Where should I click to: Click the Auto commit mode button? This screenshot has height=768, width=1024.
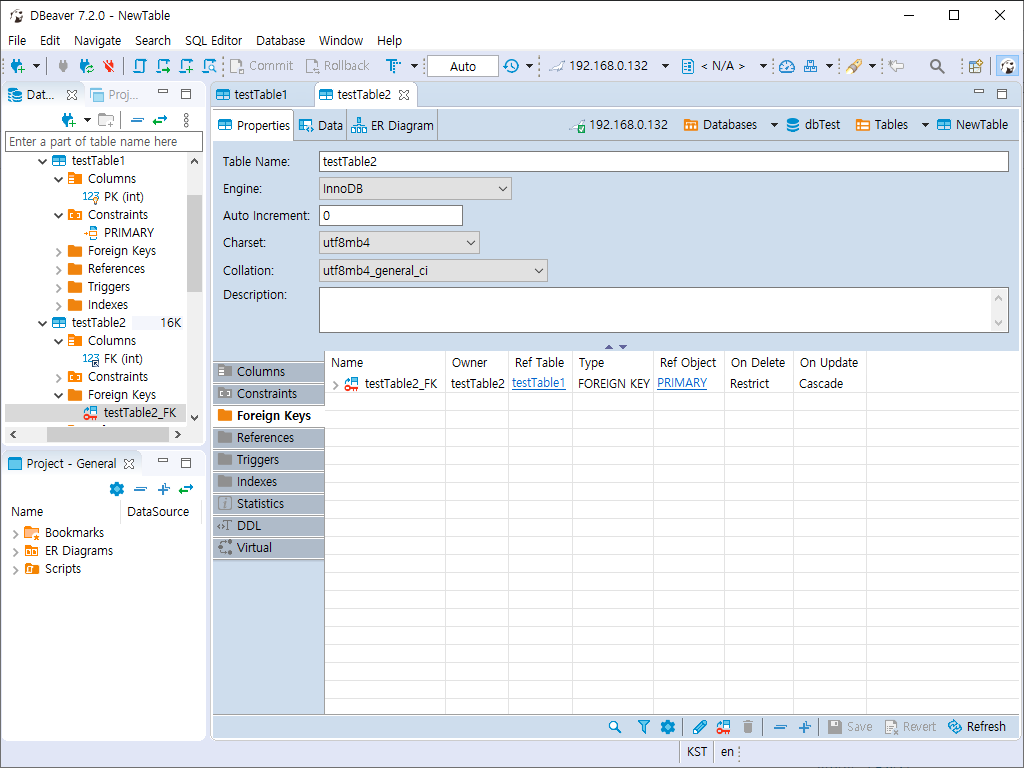click(463, 66)
